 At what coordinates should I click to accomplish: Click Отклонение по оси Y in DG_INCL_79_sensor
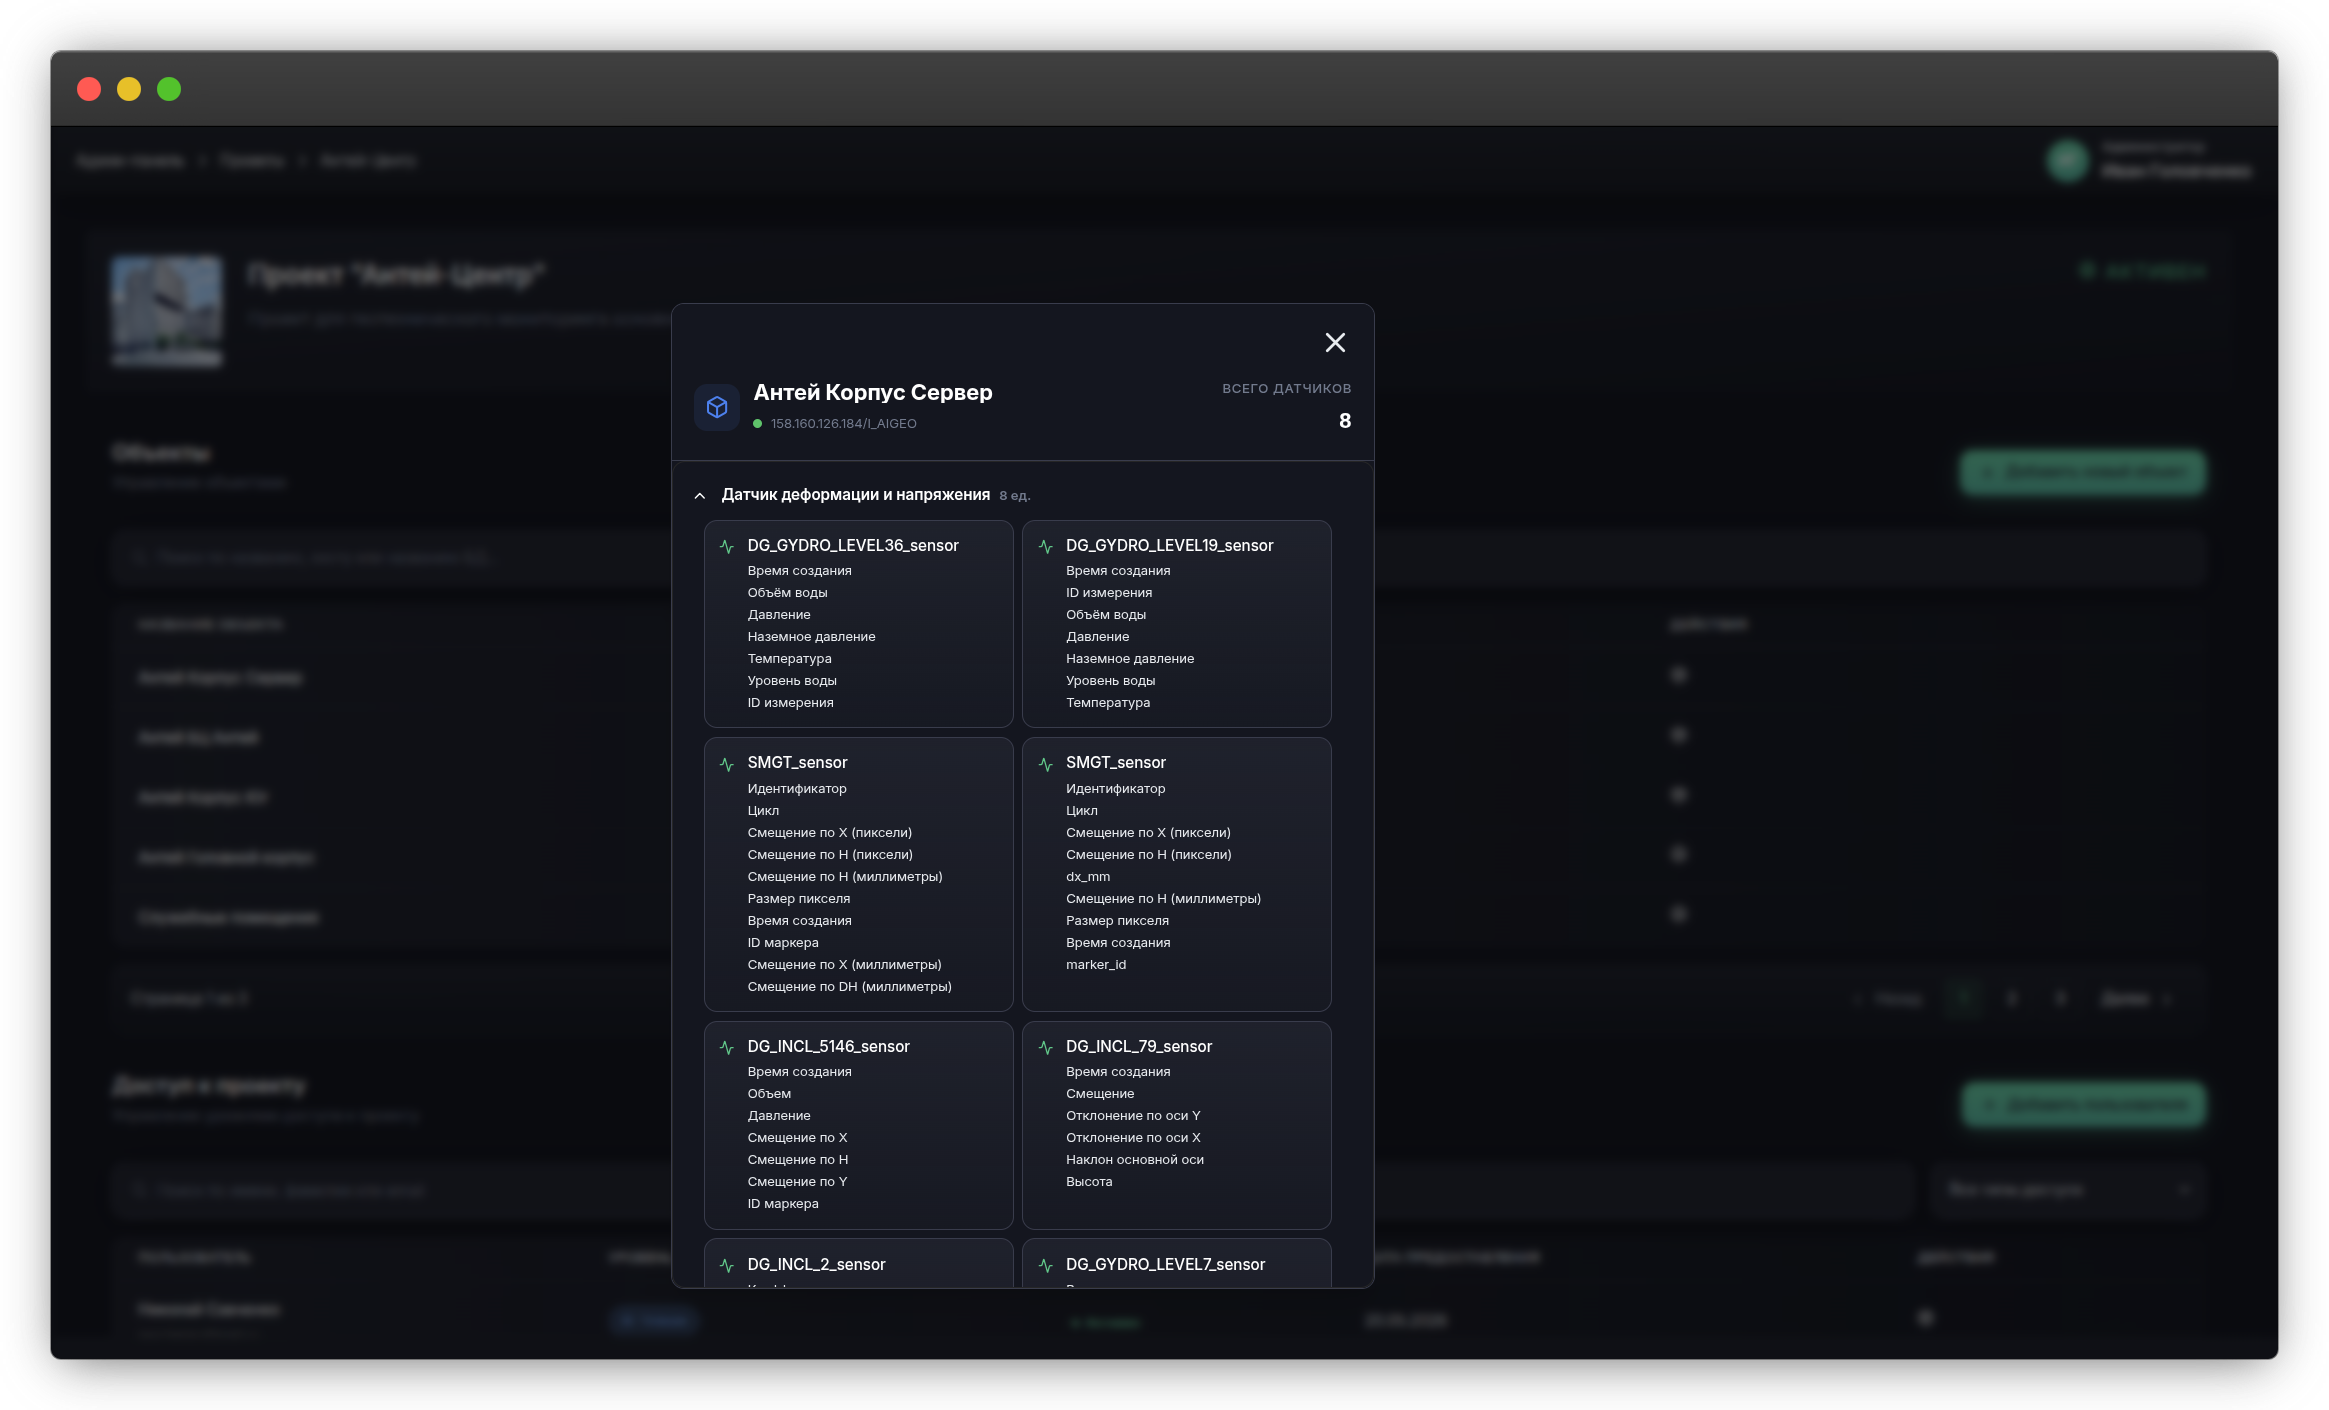pos(1133,1116)
